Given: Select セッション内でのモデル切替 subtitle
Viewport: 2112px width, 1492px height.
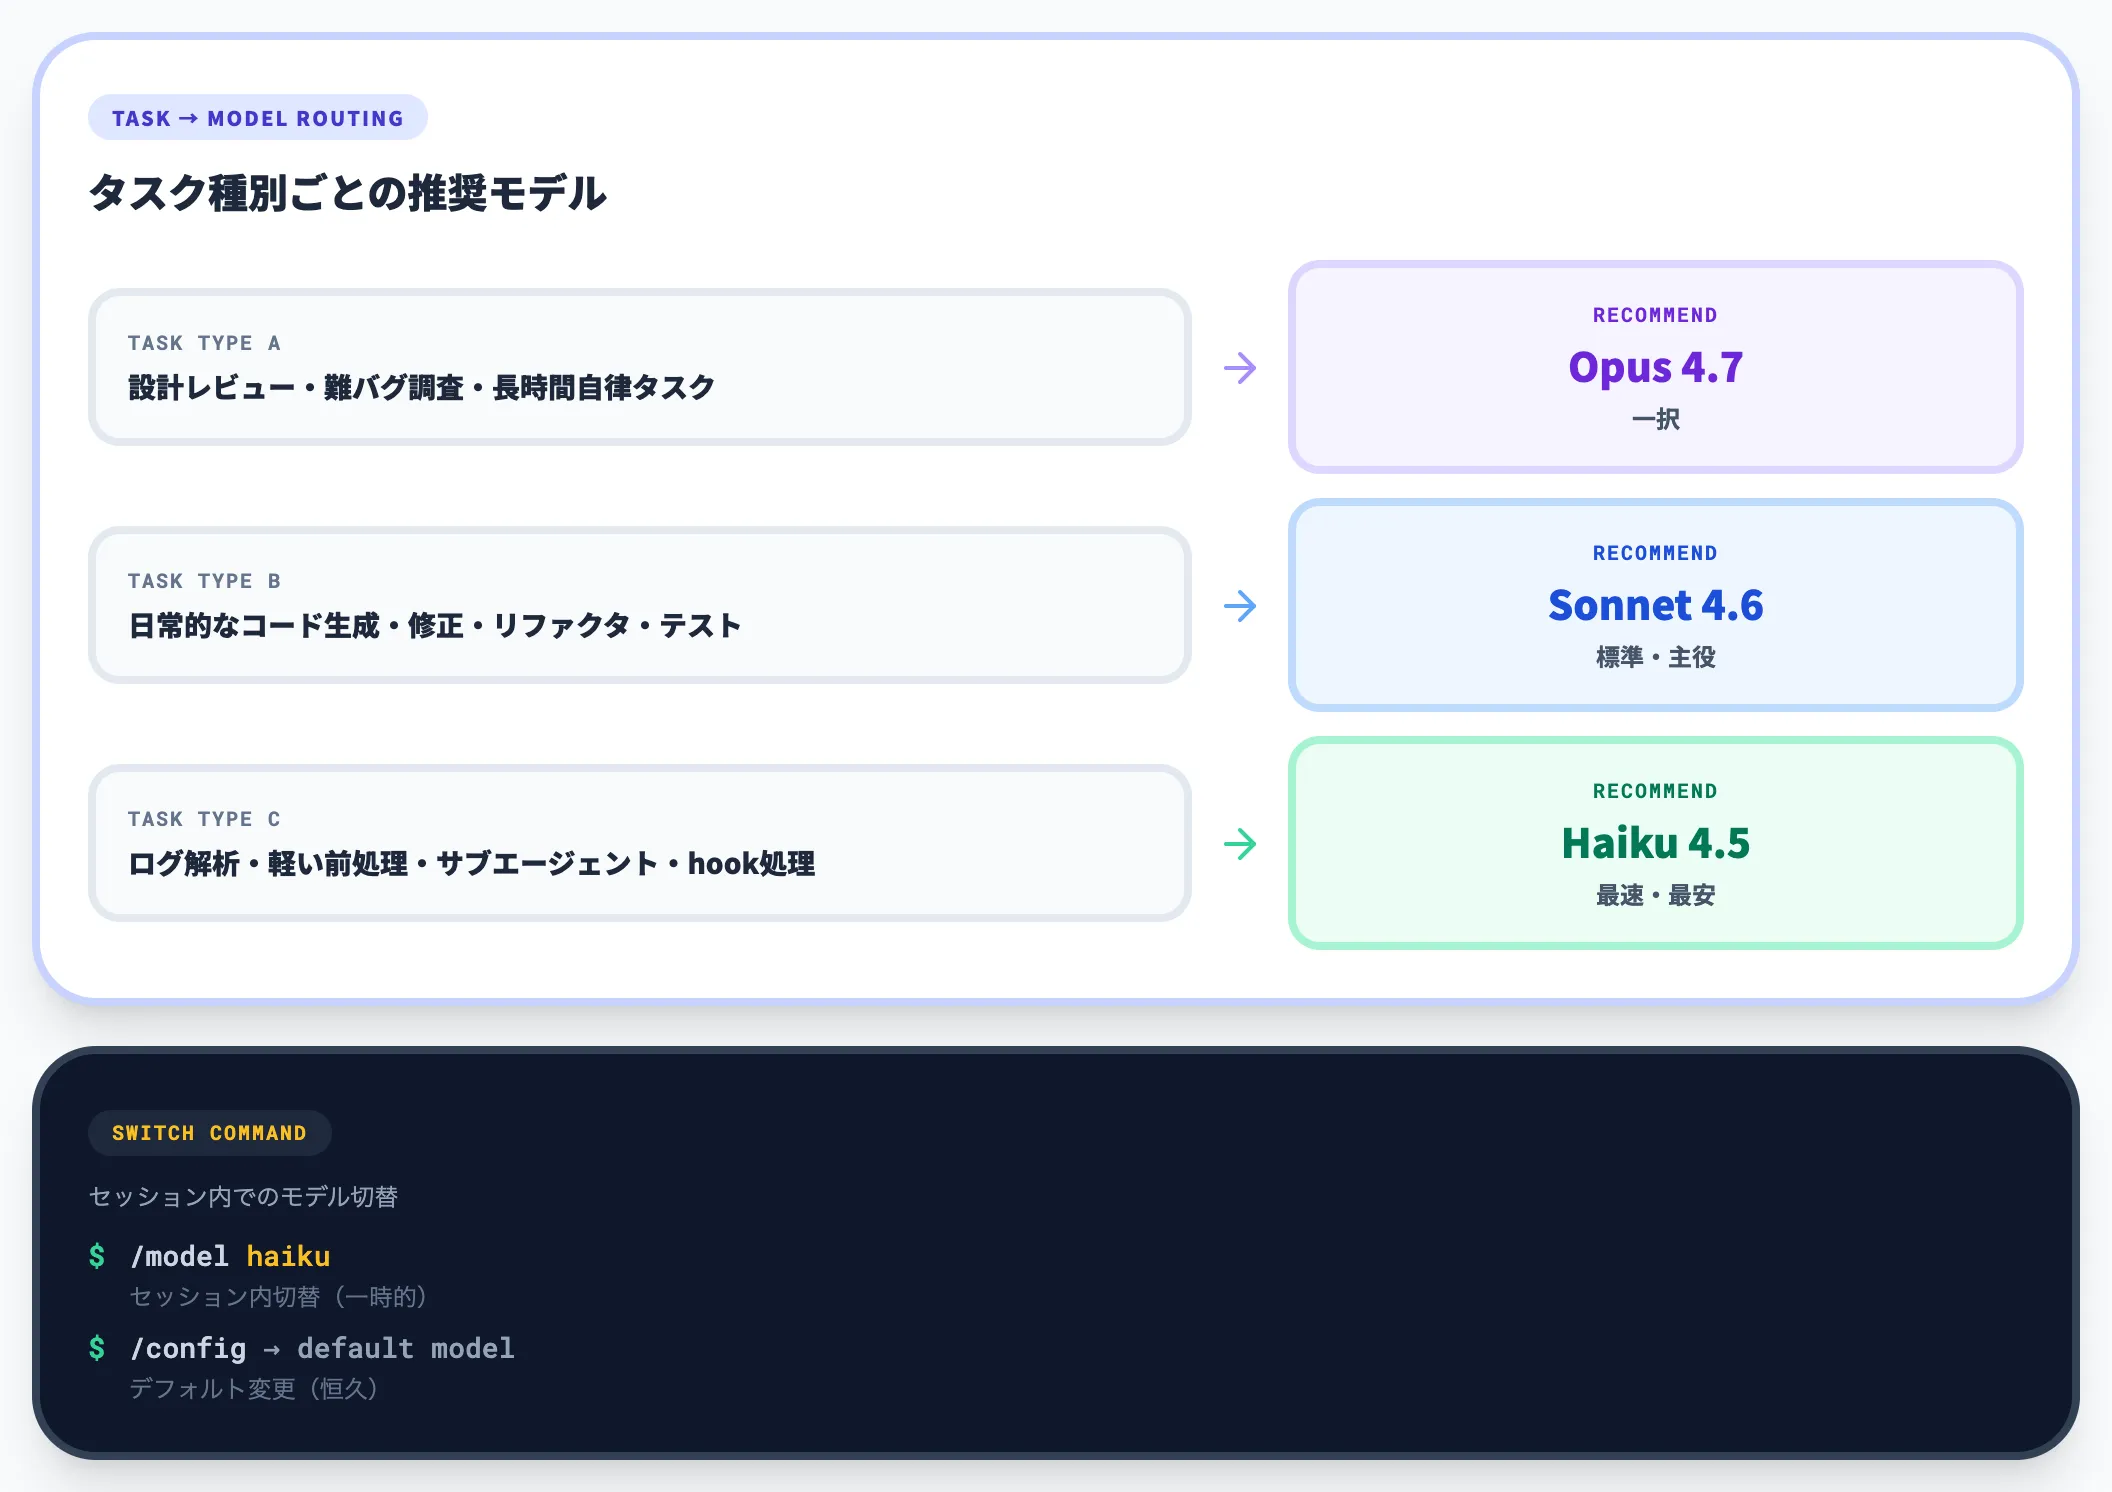Looking at the screenshot, I should click(x=243, y=1197).
